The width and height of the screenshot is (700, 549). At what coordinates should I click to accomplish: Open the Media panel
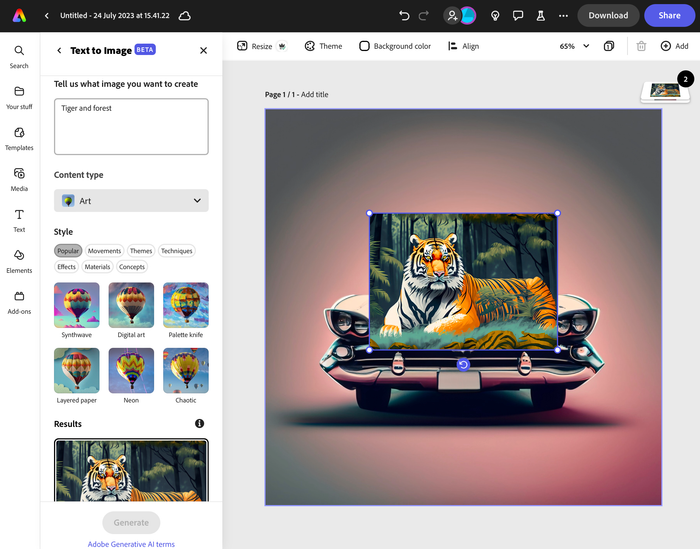pyautogui.click(x=19, y=179)
